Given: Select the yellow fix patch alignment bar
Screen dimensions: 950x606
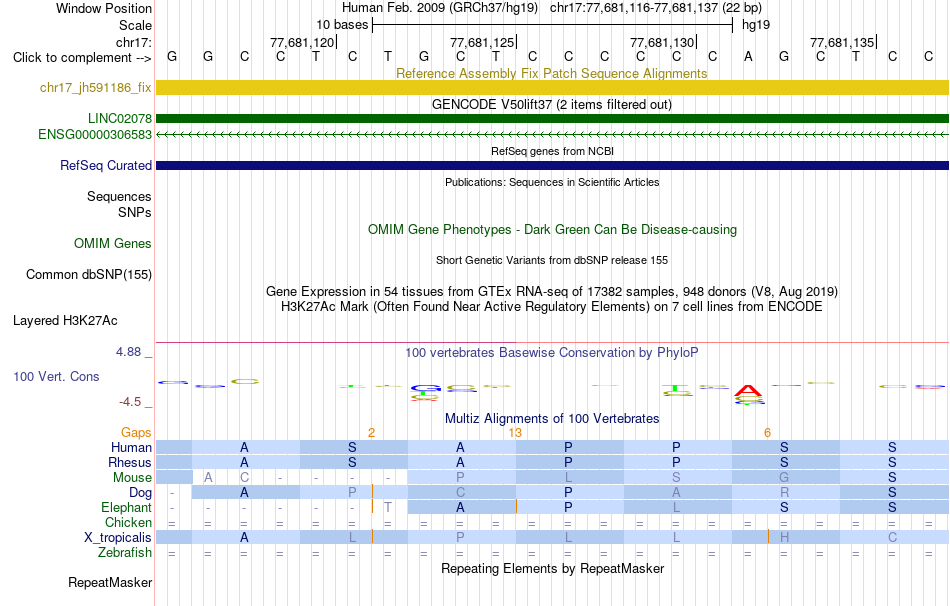Looking at the screenshot, I should point(552,87).
